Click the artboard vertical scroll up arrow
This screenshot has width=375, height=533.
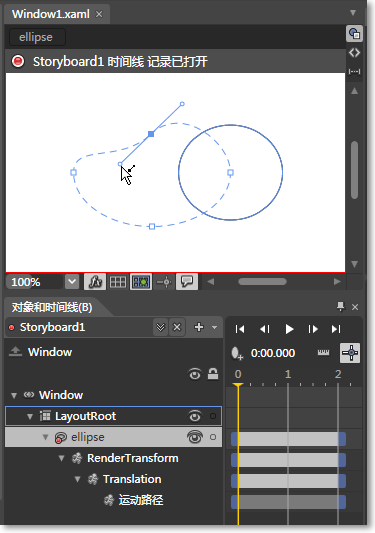354,91
